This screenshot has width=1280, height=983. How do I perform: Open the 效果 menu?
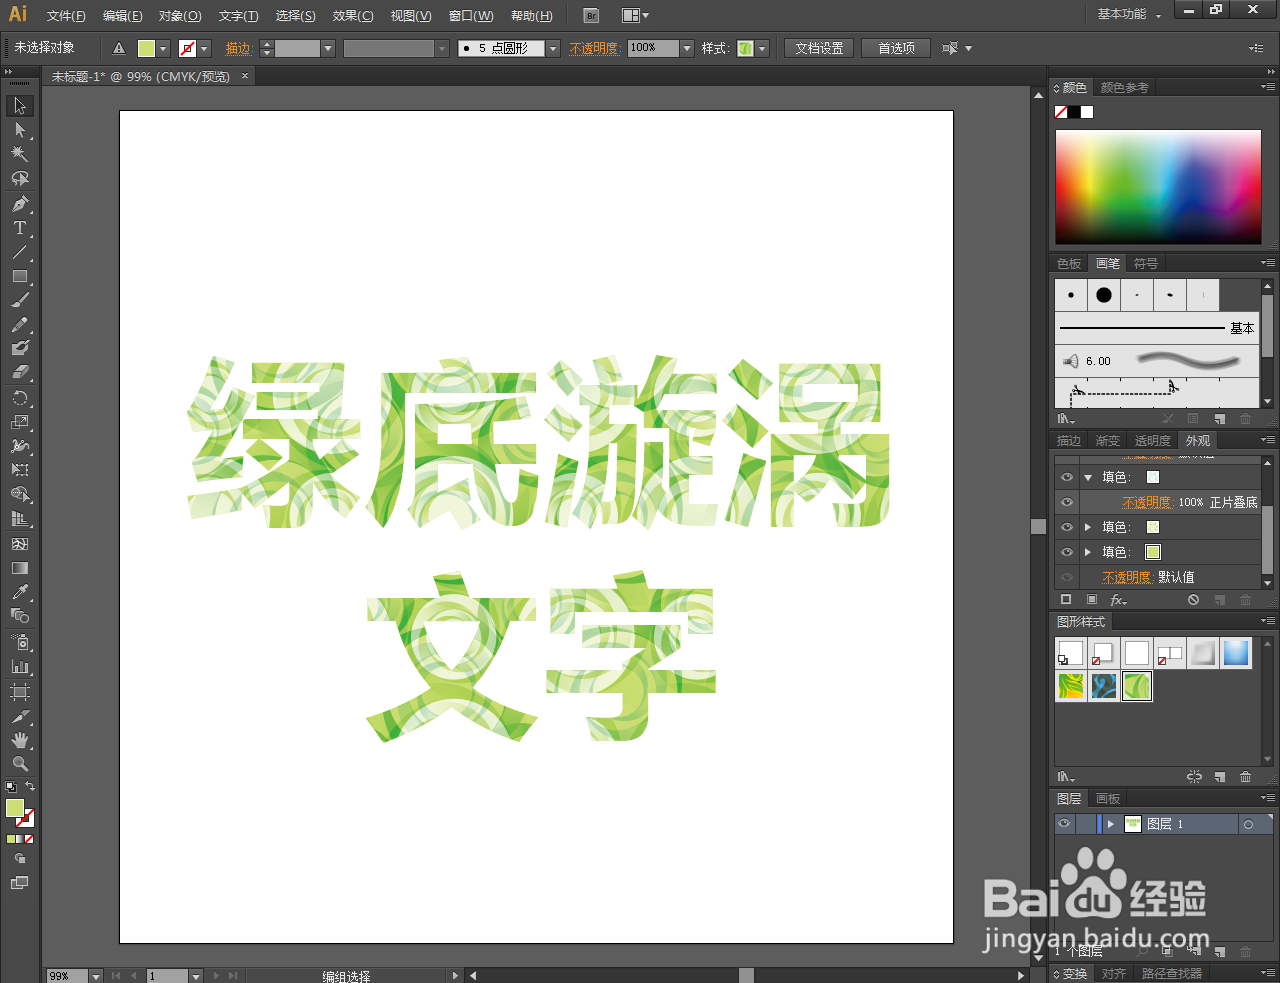(x=351, y=15)
